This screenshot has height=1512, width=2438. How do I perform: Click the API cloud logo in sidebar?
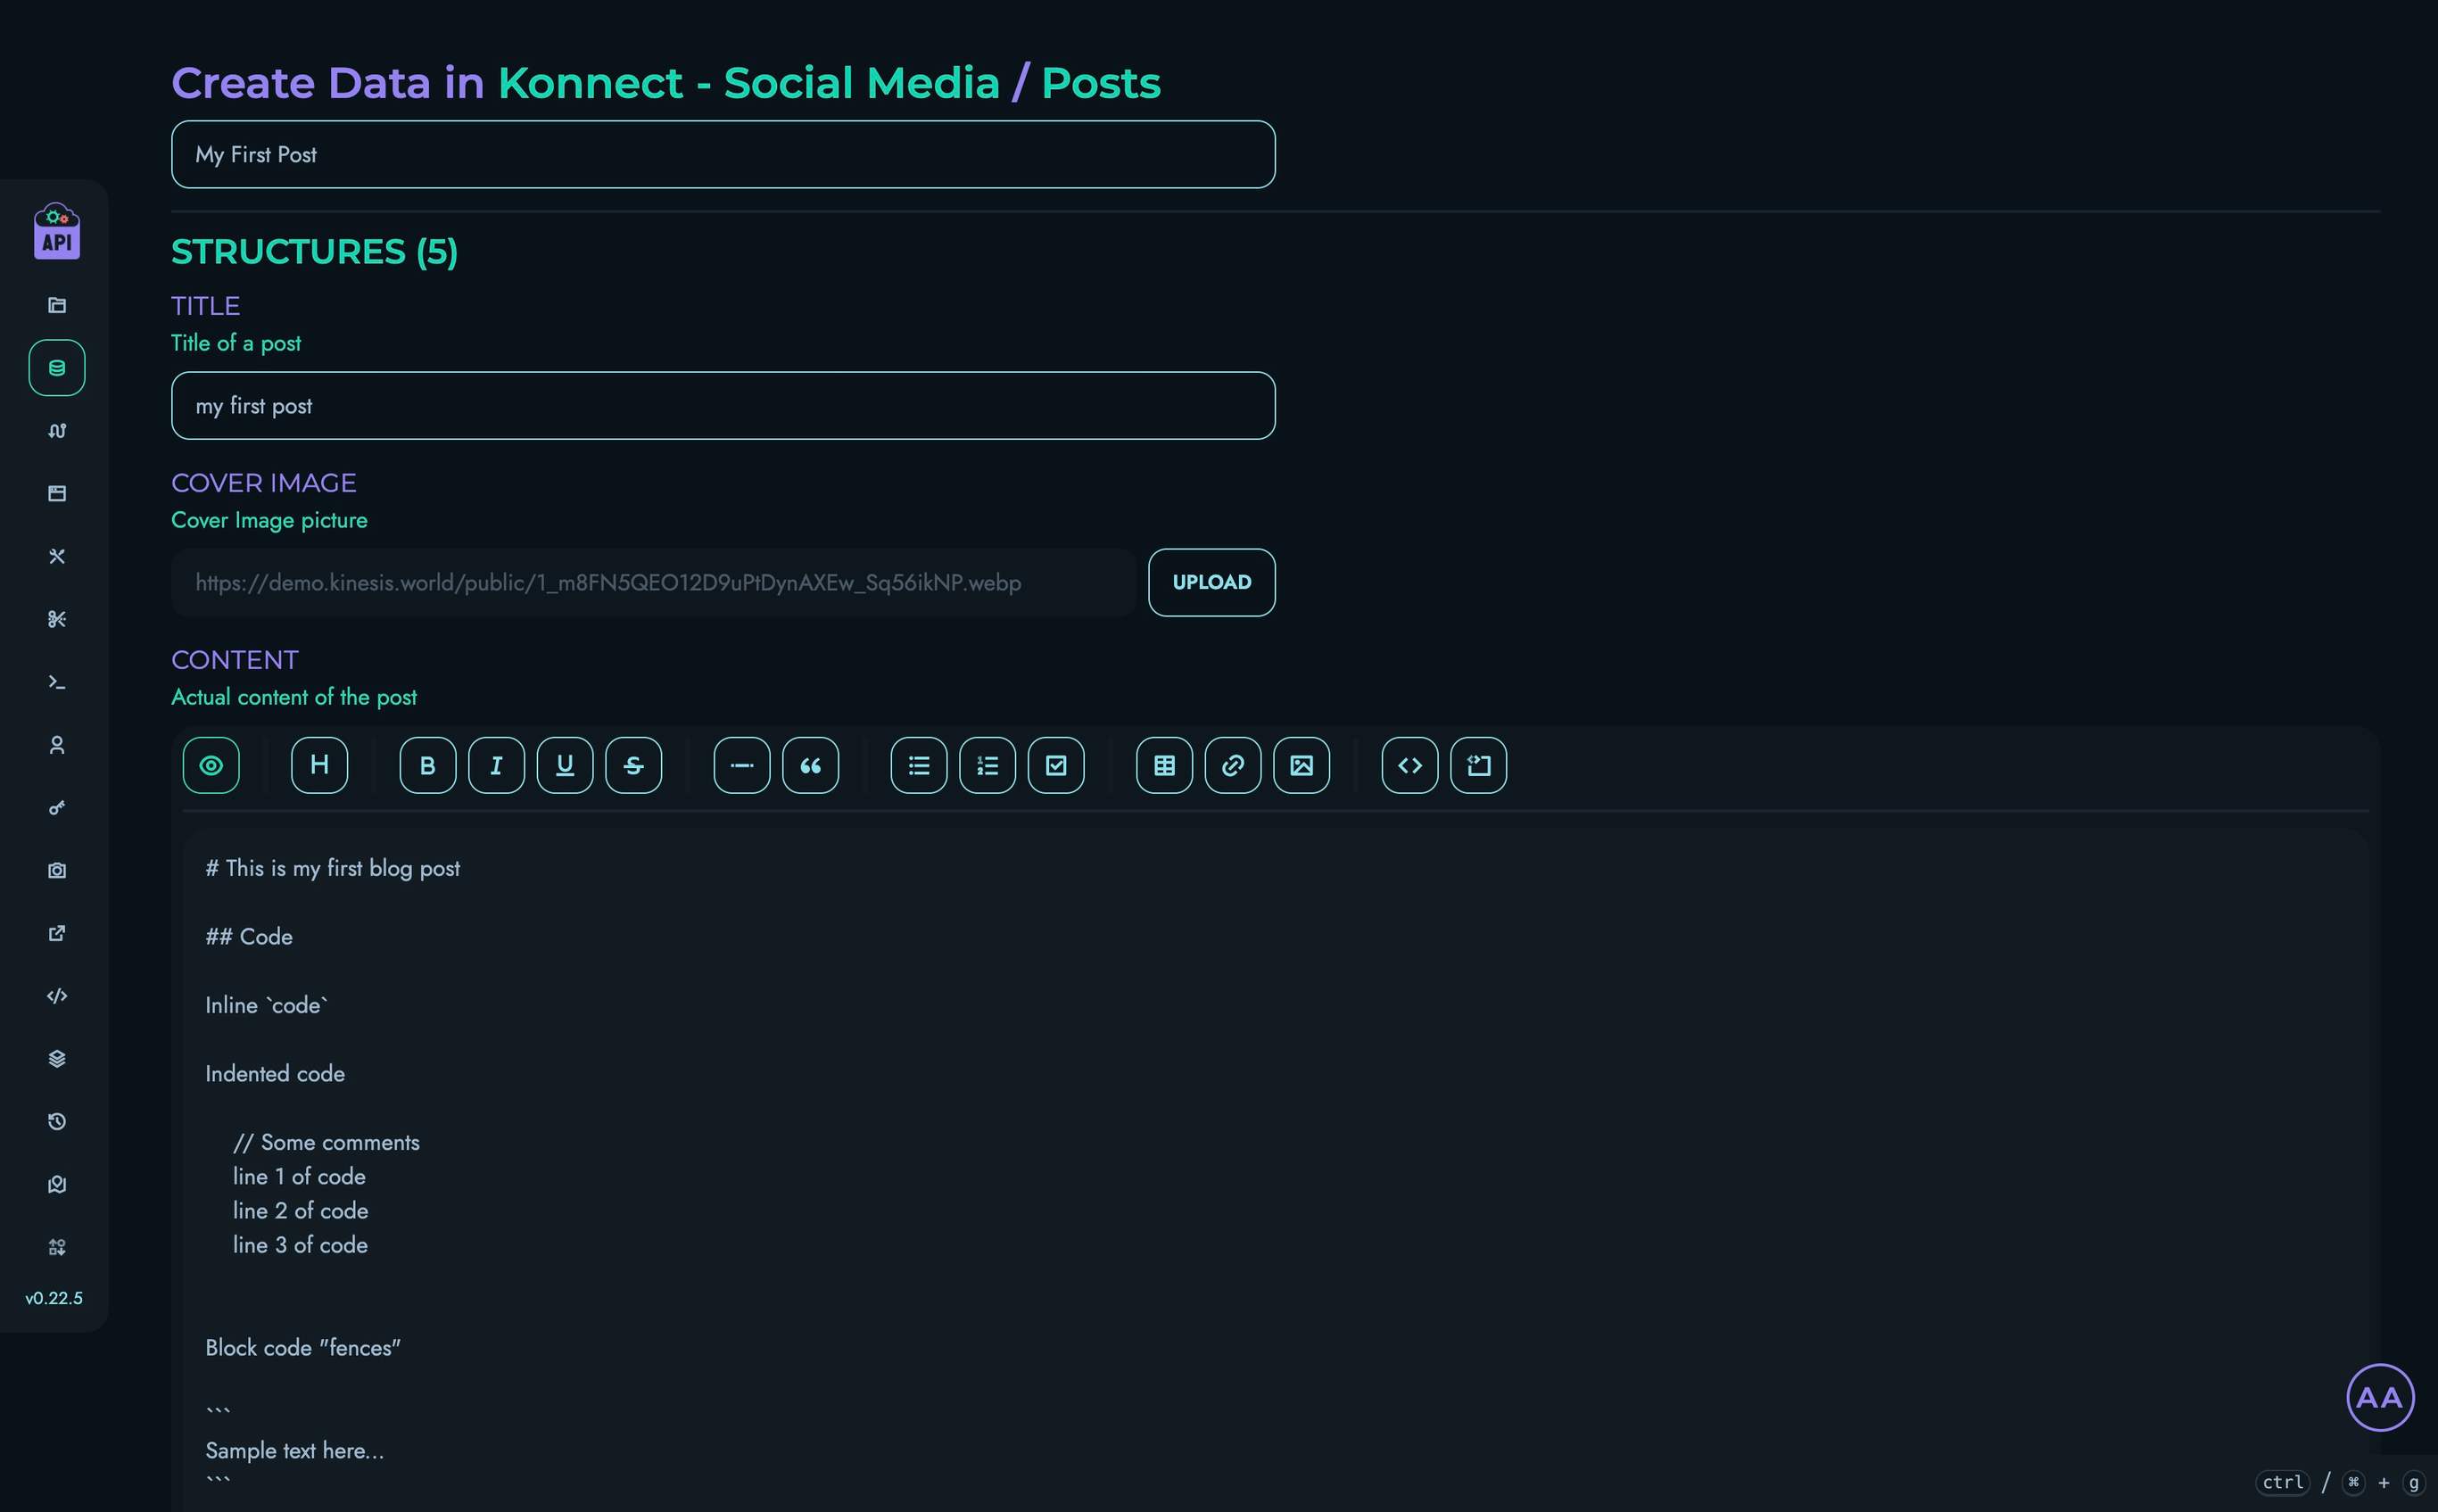[x=57, y=231]
